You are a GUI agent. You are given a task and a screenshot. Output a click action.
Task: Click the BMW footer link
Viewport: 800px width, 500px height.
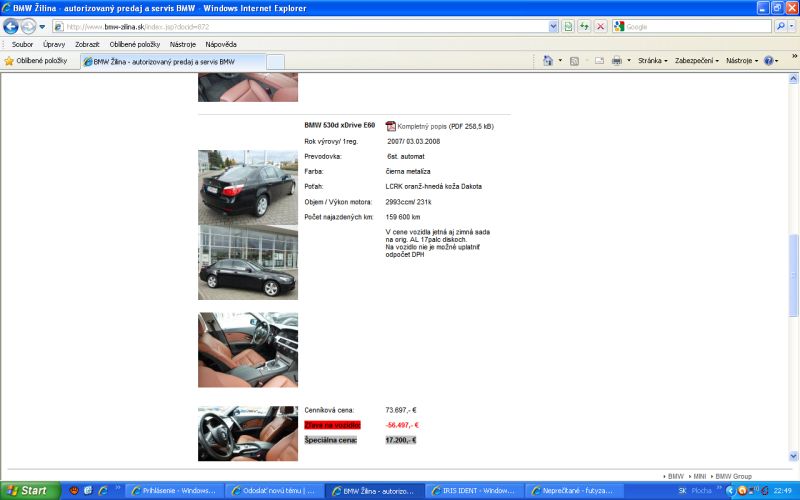tap(676, 476)
